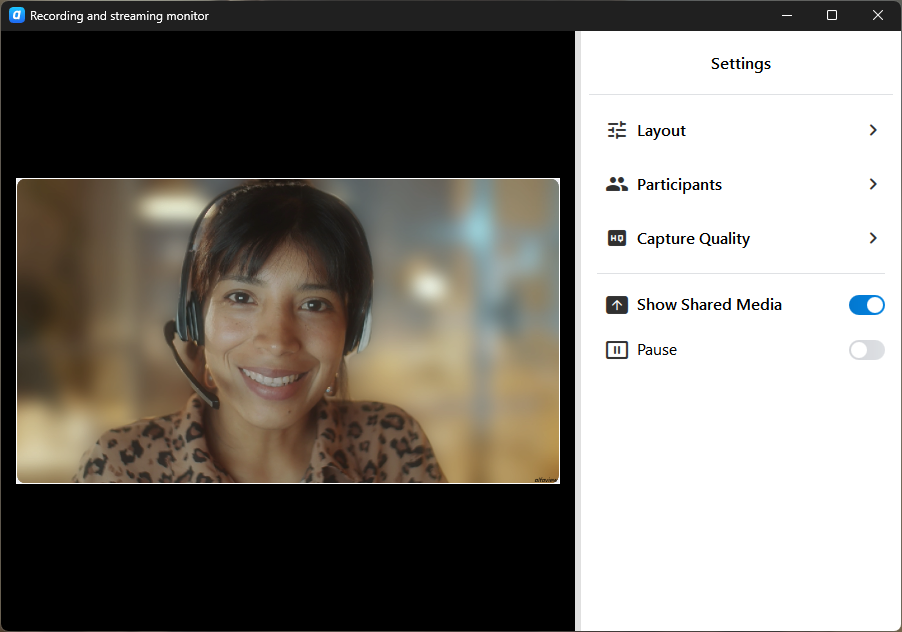Click the app logo in the title bar
Viewport: 902px width, 632px height.
click(16, 16)
